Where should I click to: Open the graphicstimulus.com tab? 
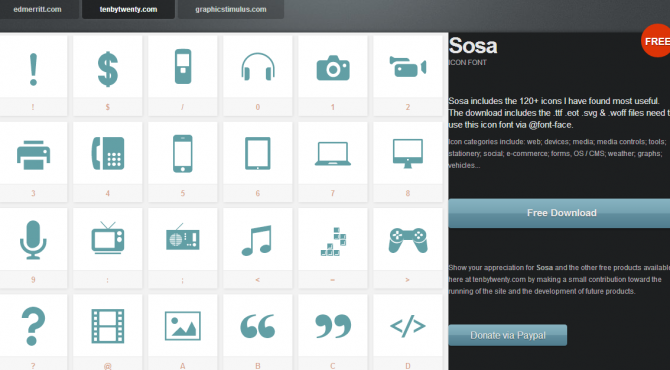coord(231,9)
